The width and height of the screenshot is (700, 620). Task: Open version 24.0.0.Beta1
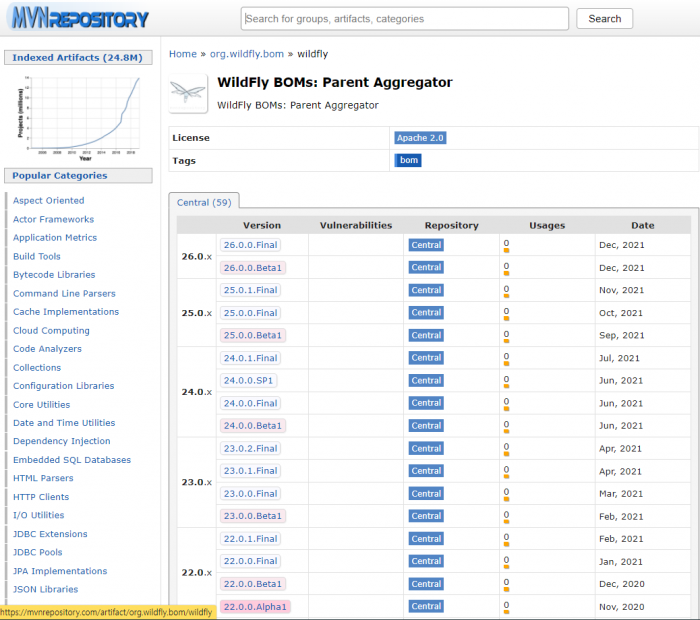pos(253,426)
